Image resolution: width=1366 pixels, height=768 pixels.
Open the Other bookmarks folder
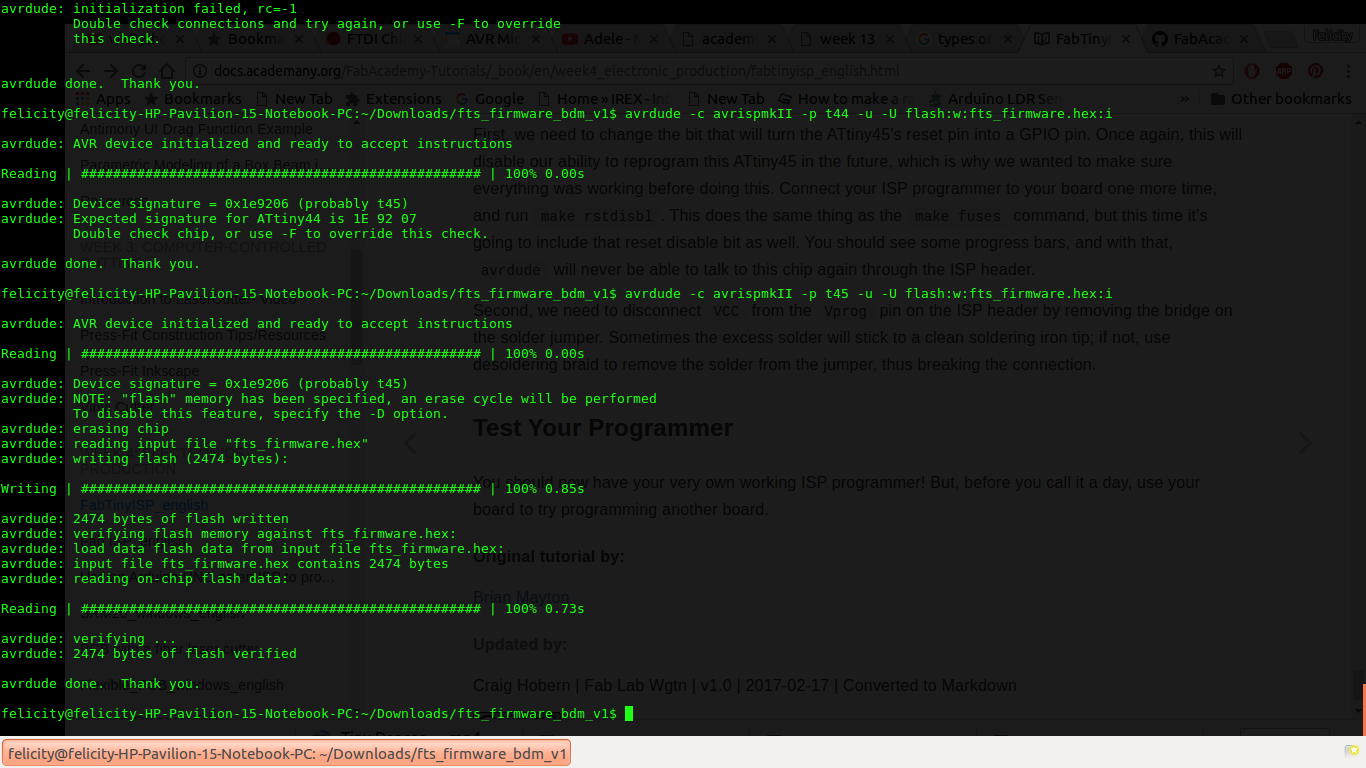coord(1281,99)
